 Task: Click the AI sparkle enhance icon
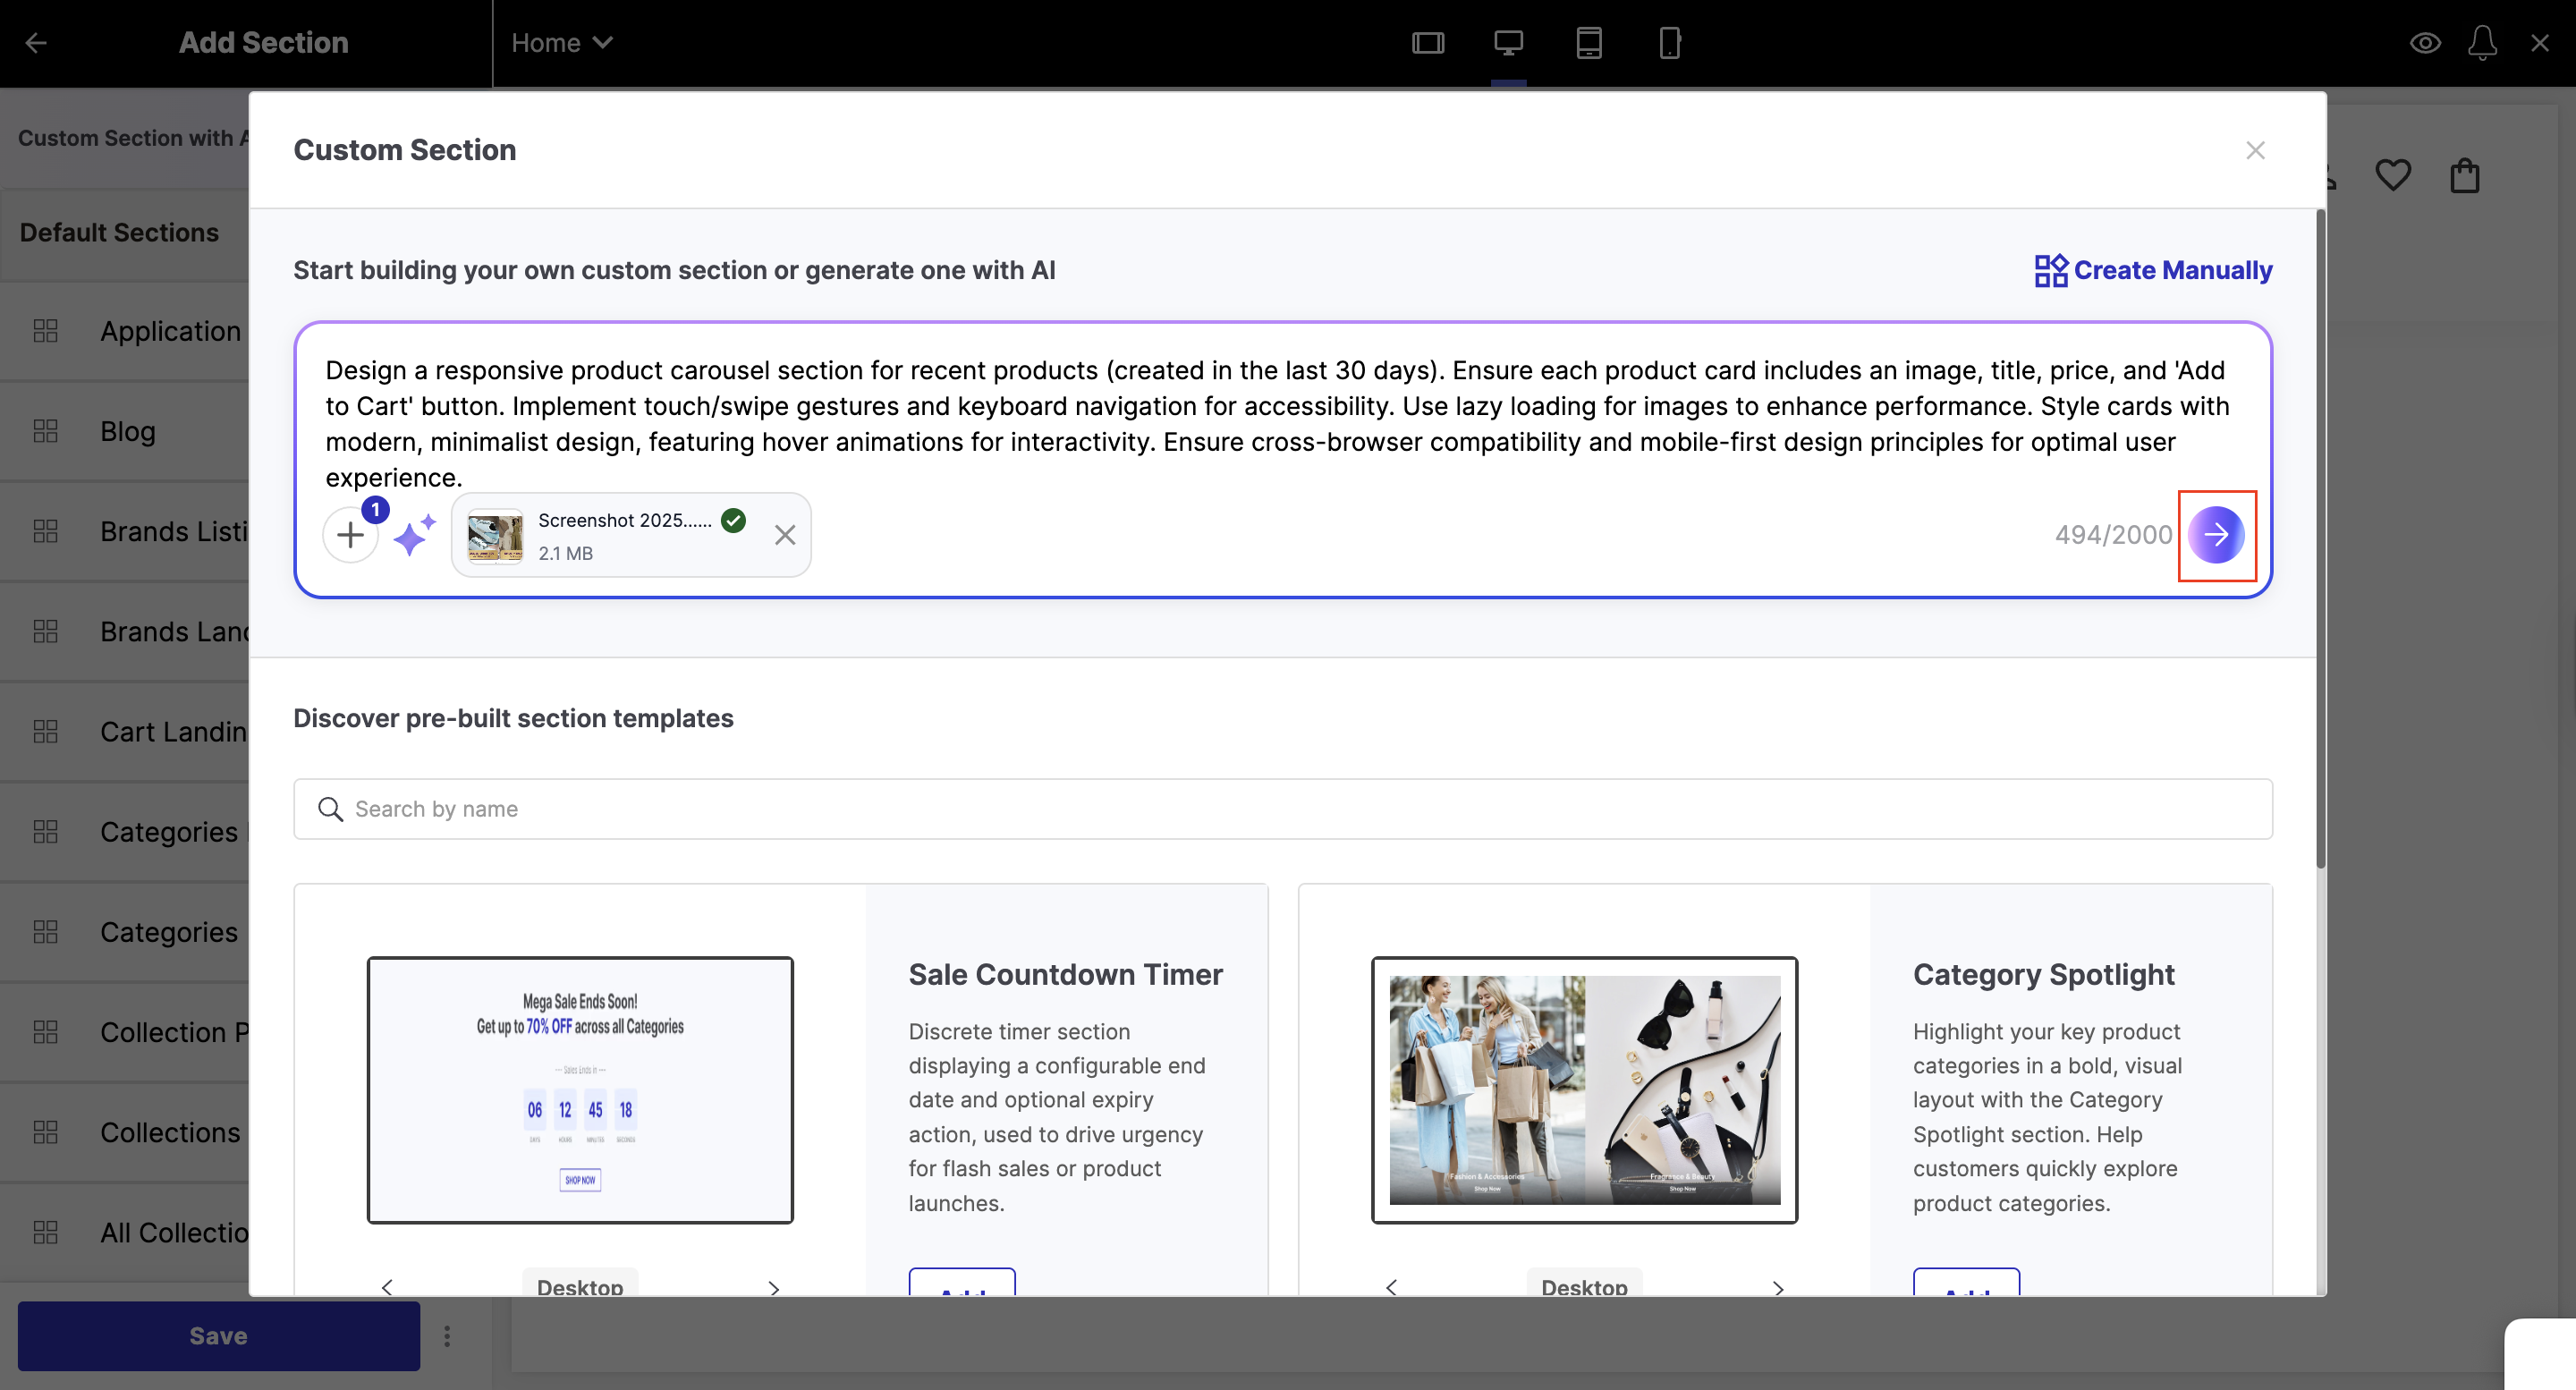pyautogui.click(x=413, y=536)
